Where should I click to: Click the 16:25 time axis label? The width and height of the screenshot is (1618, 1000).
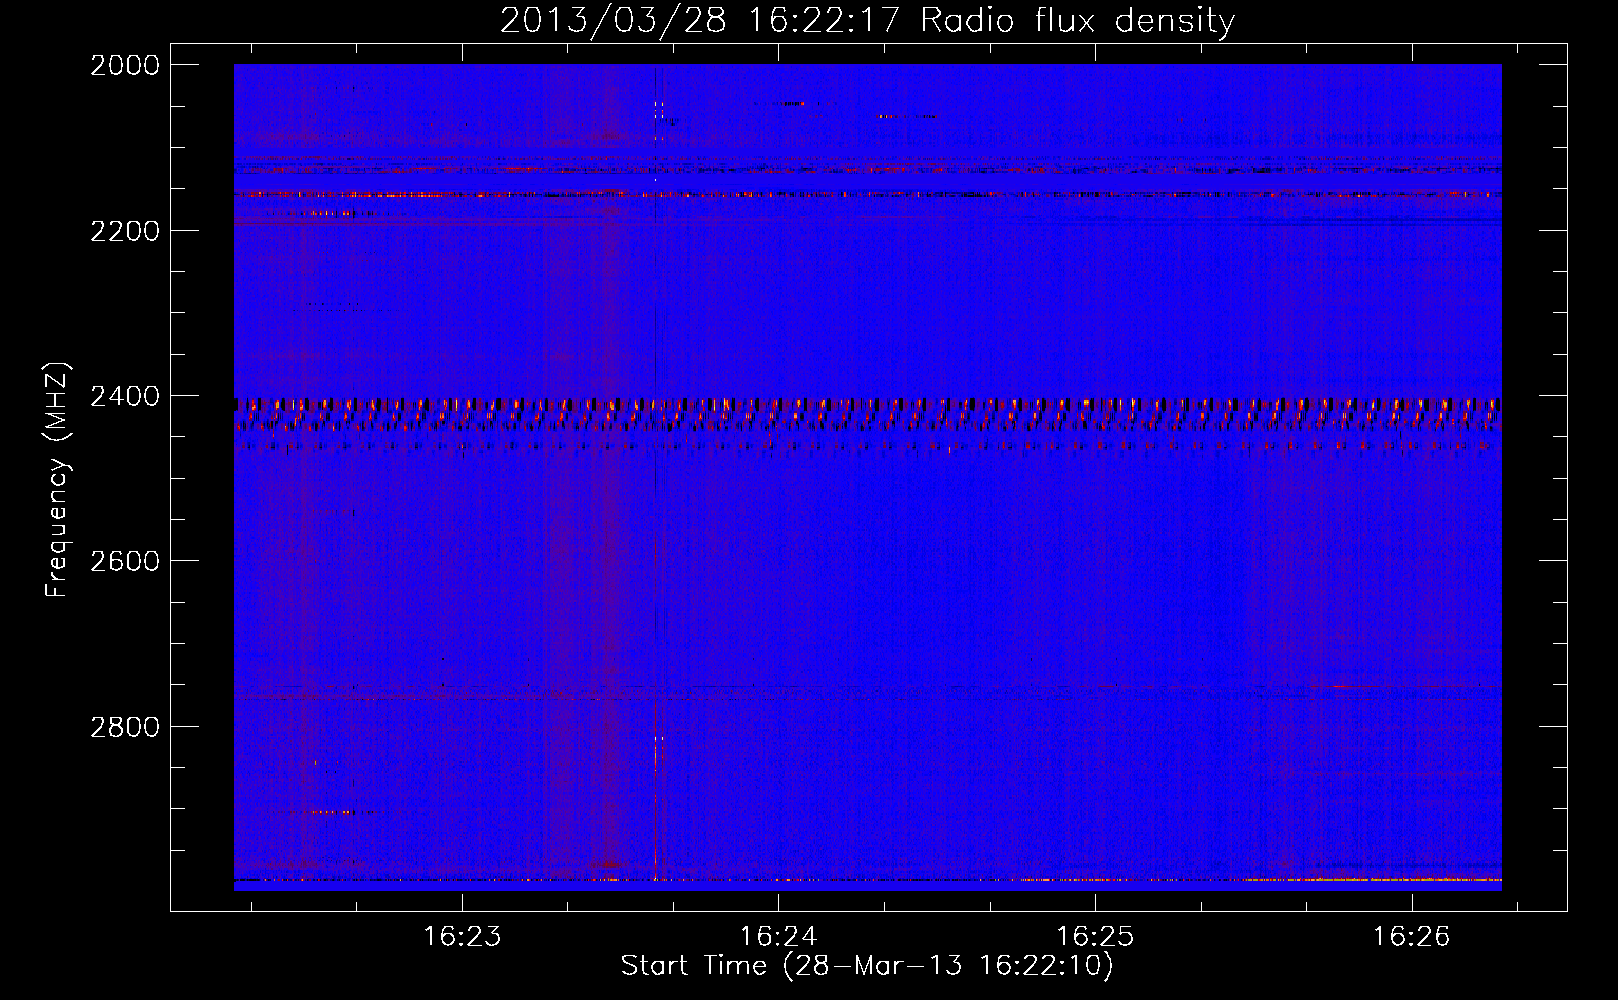coord(1095,937)
